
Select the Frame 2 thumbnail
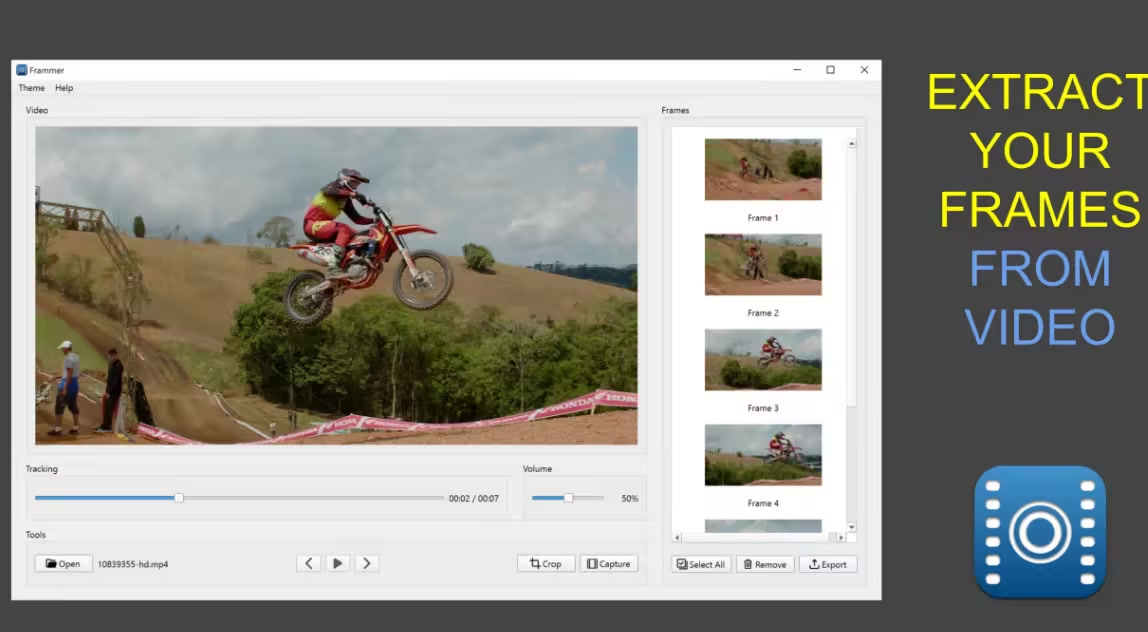coord(763,265)
